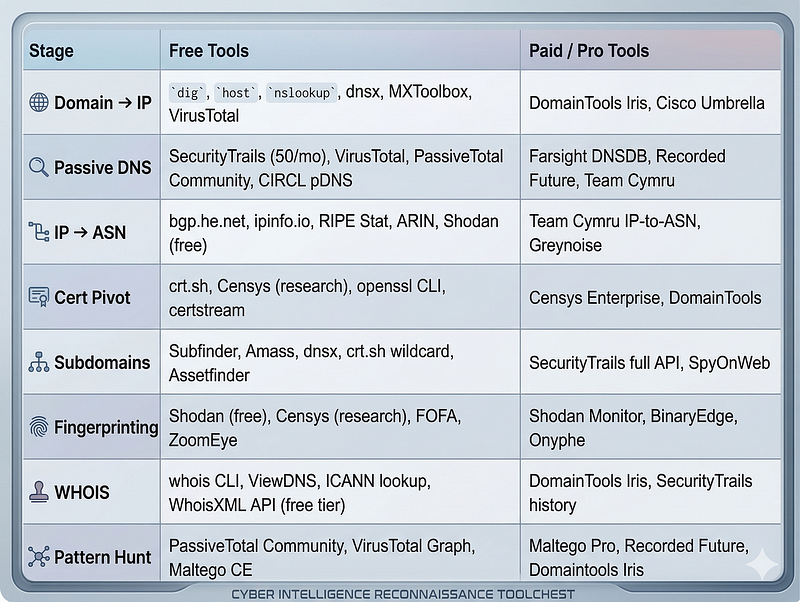
Task: Click ZoomEye text
Action: click(203, 440)
